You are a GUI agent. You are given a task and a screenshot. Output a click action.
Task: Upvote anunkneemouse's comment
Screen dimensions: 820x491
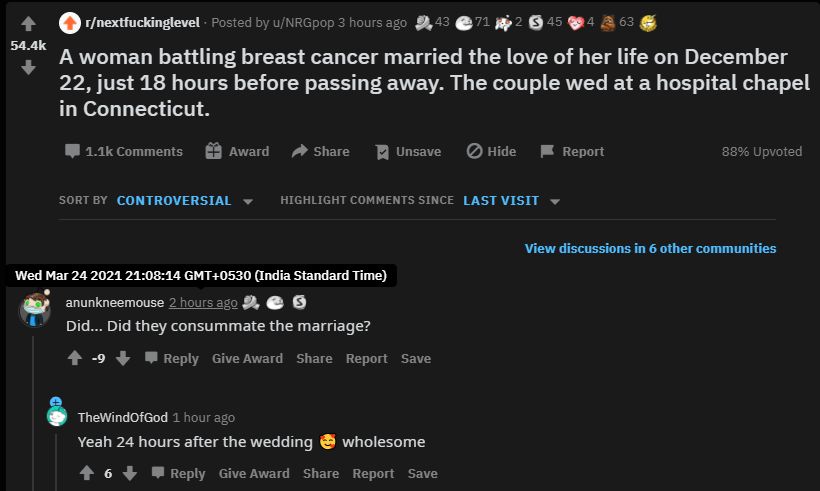pyautogui.click(x=75, y=358)
